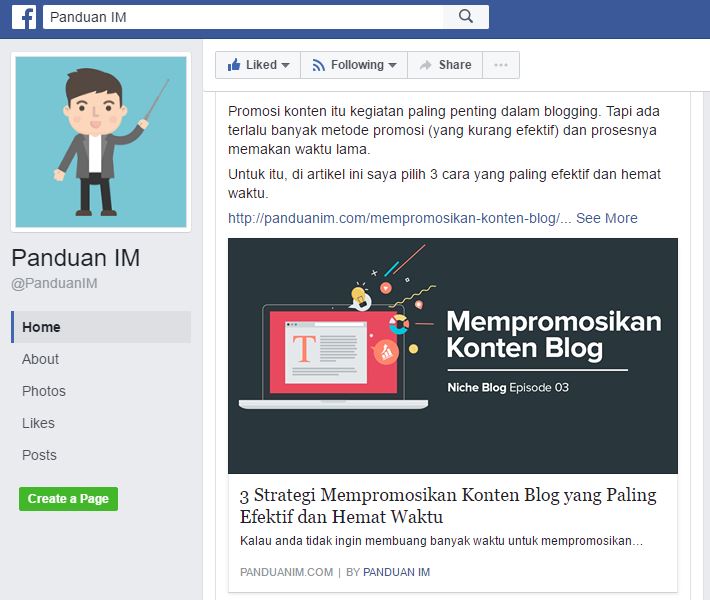The width and height of the screenshot is (710, 600).
Task: Open the About section
Action: 40,359
